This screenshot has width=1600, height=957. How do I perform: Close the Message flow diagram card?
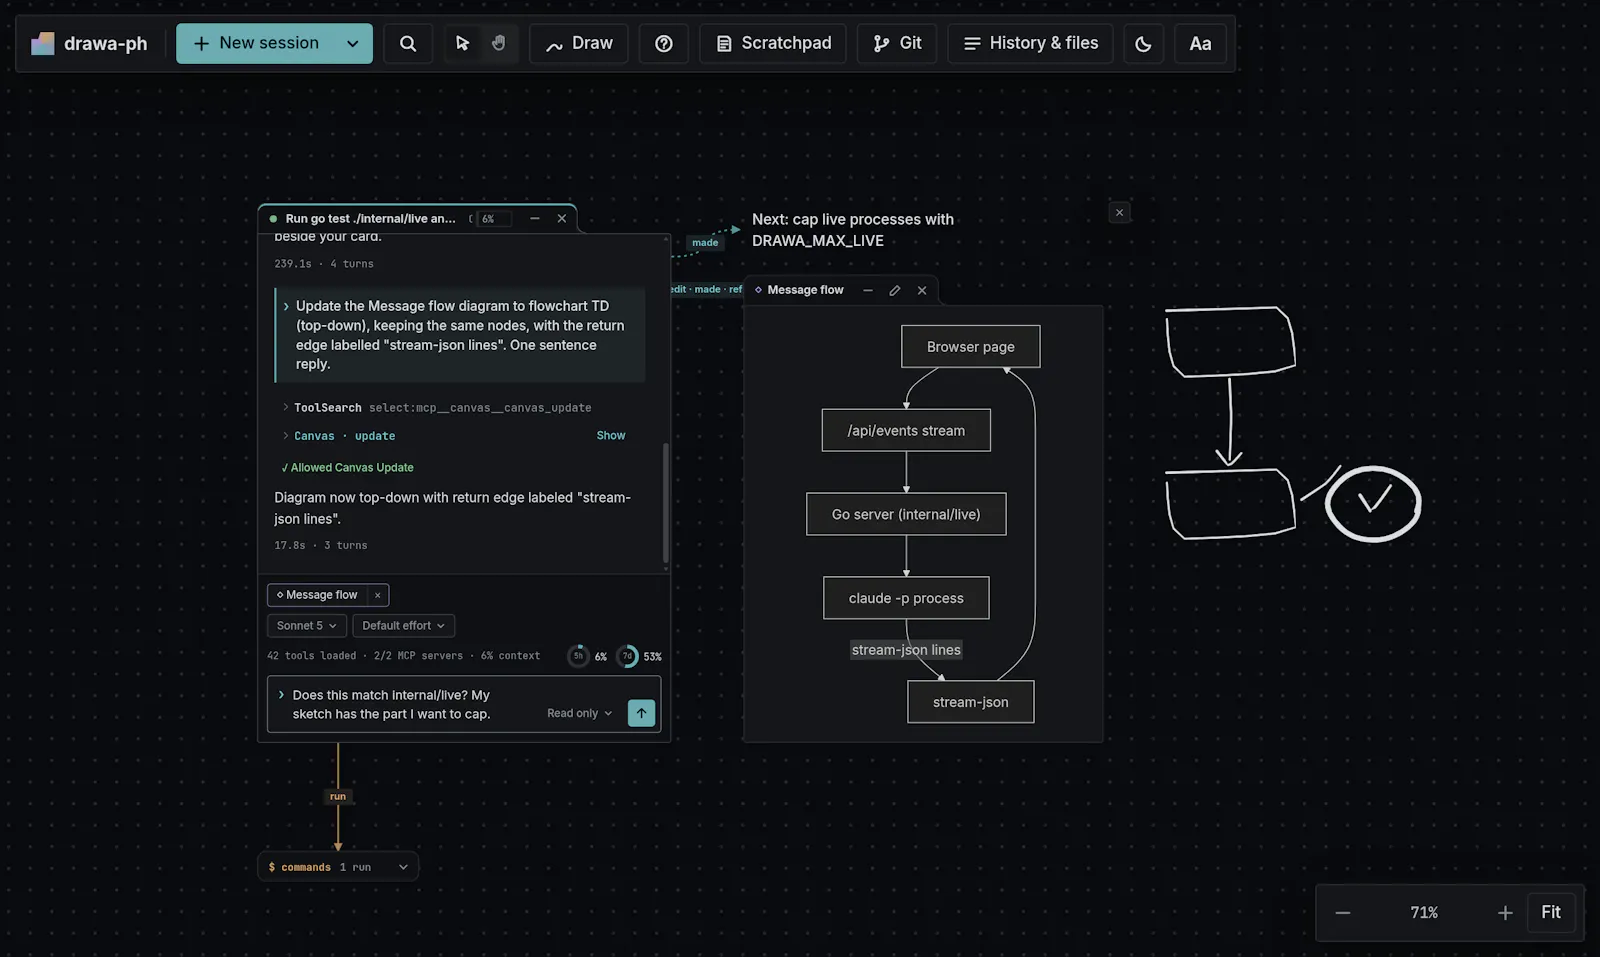click(x=922, y=290)
